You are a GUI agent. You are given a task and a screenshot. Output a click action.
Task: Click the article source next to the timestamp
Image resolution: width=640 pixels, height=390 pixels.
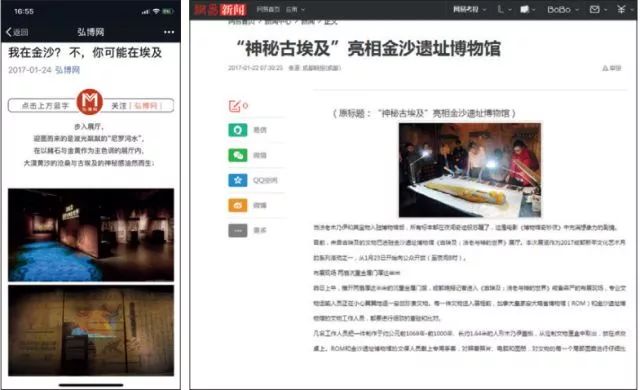point(314,68)
